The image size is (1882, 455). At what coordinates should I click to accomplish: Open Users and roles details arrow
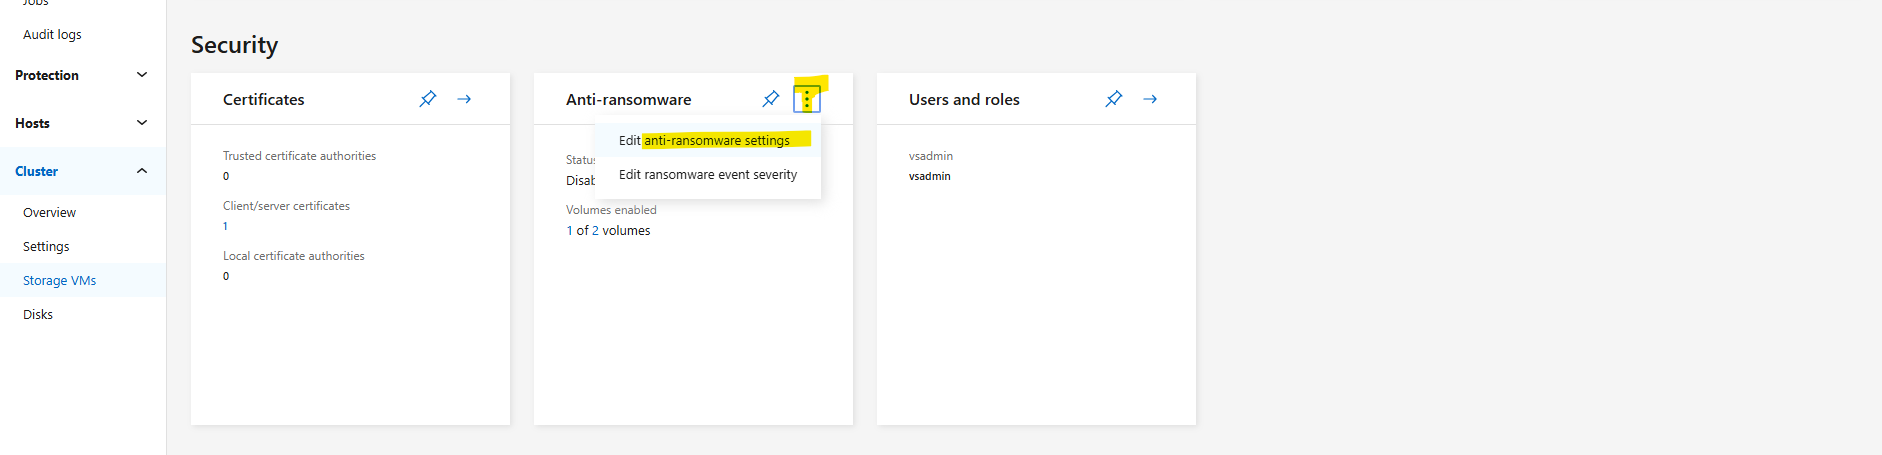1150,99
